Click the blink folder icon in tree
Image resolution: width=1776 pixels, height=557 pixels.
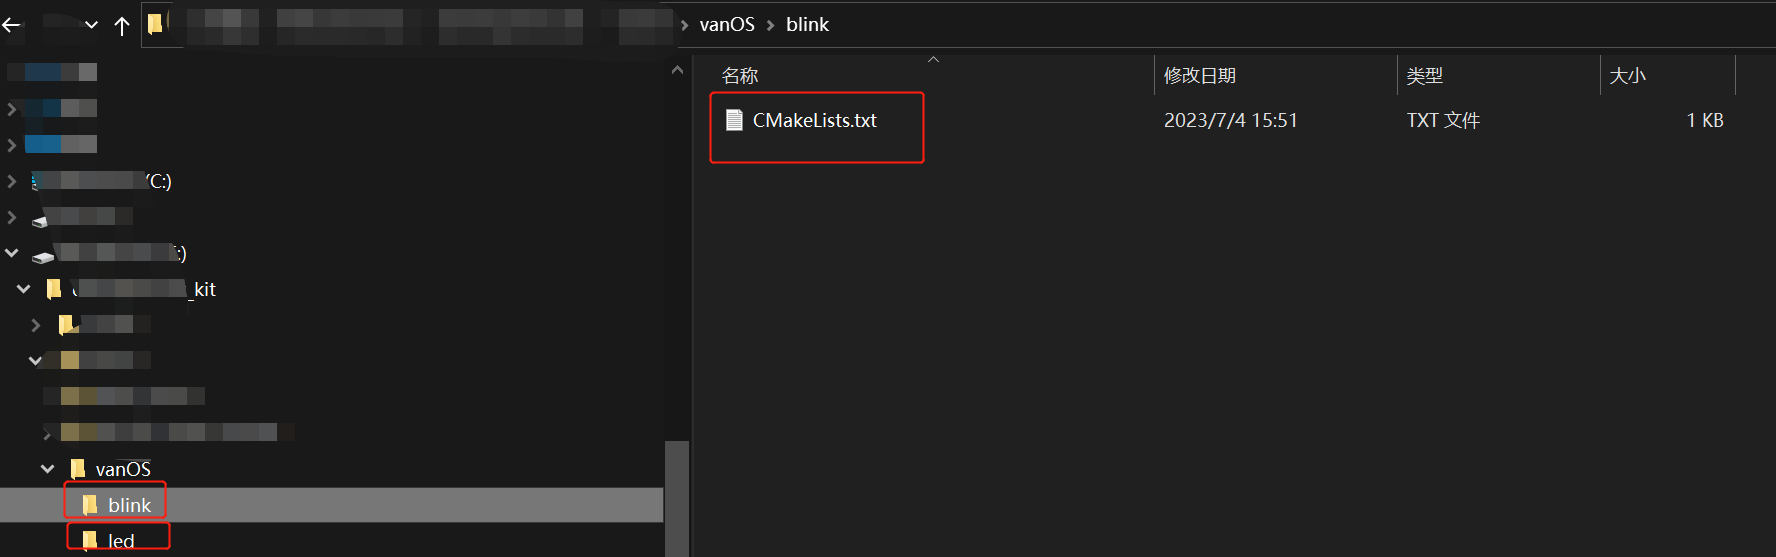(x=90, y=505)
